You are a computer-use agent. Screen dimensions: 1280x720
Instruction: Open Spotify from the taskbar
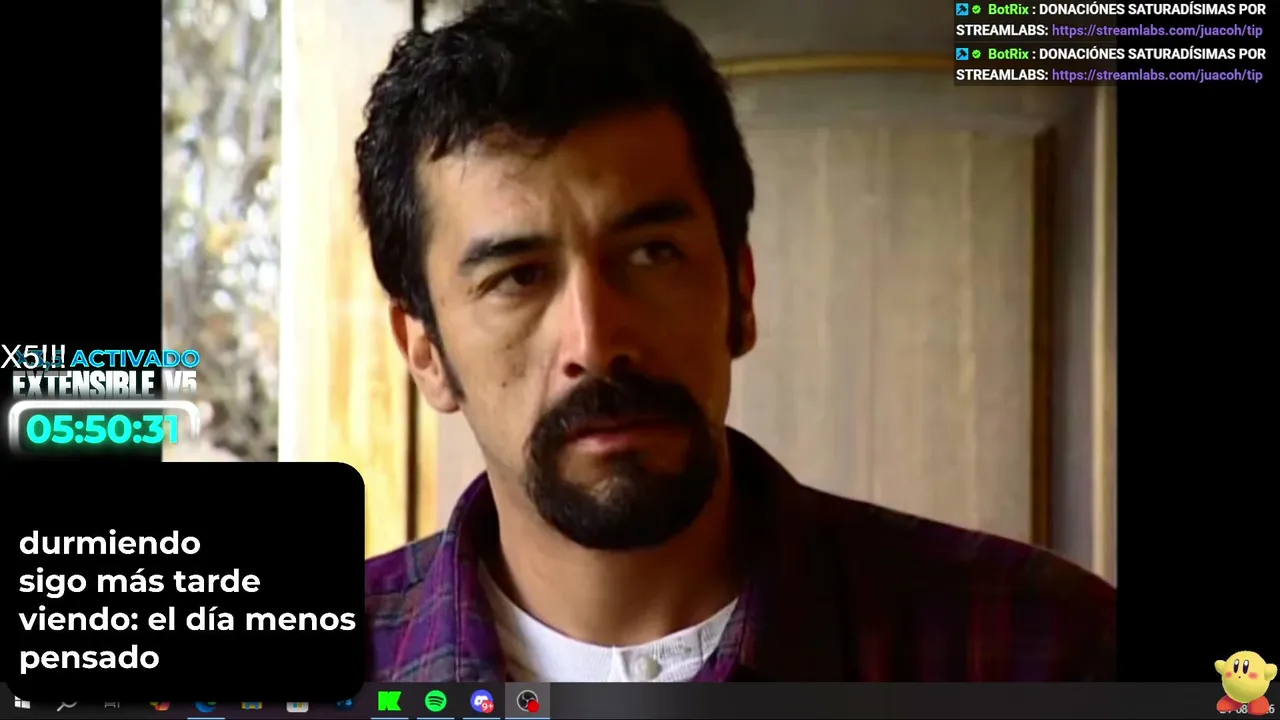[x=435, y=702]
